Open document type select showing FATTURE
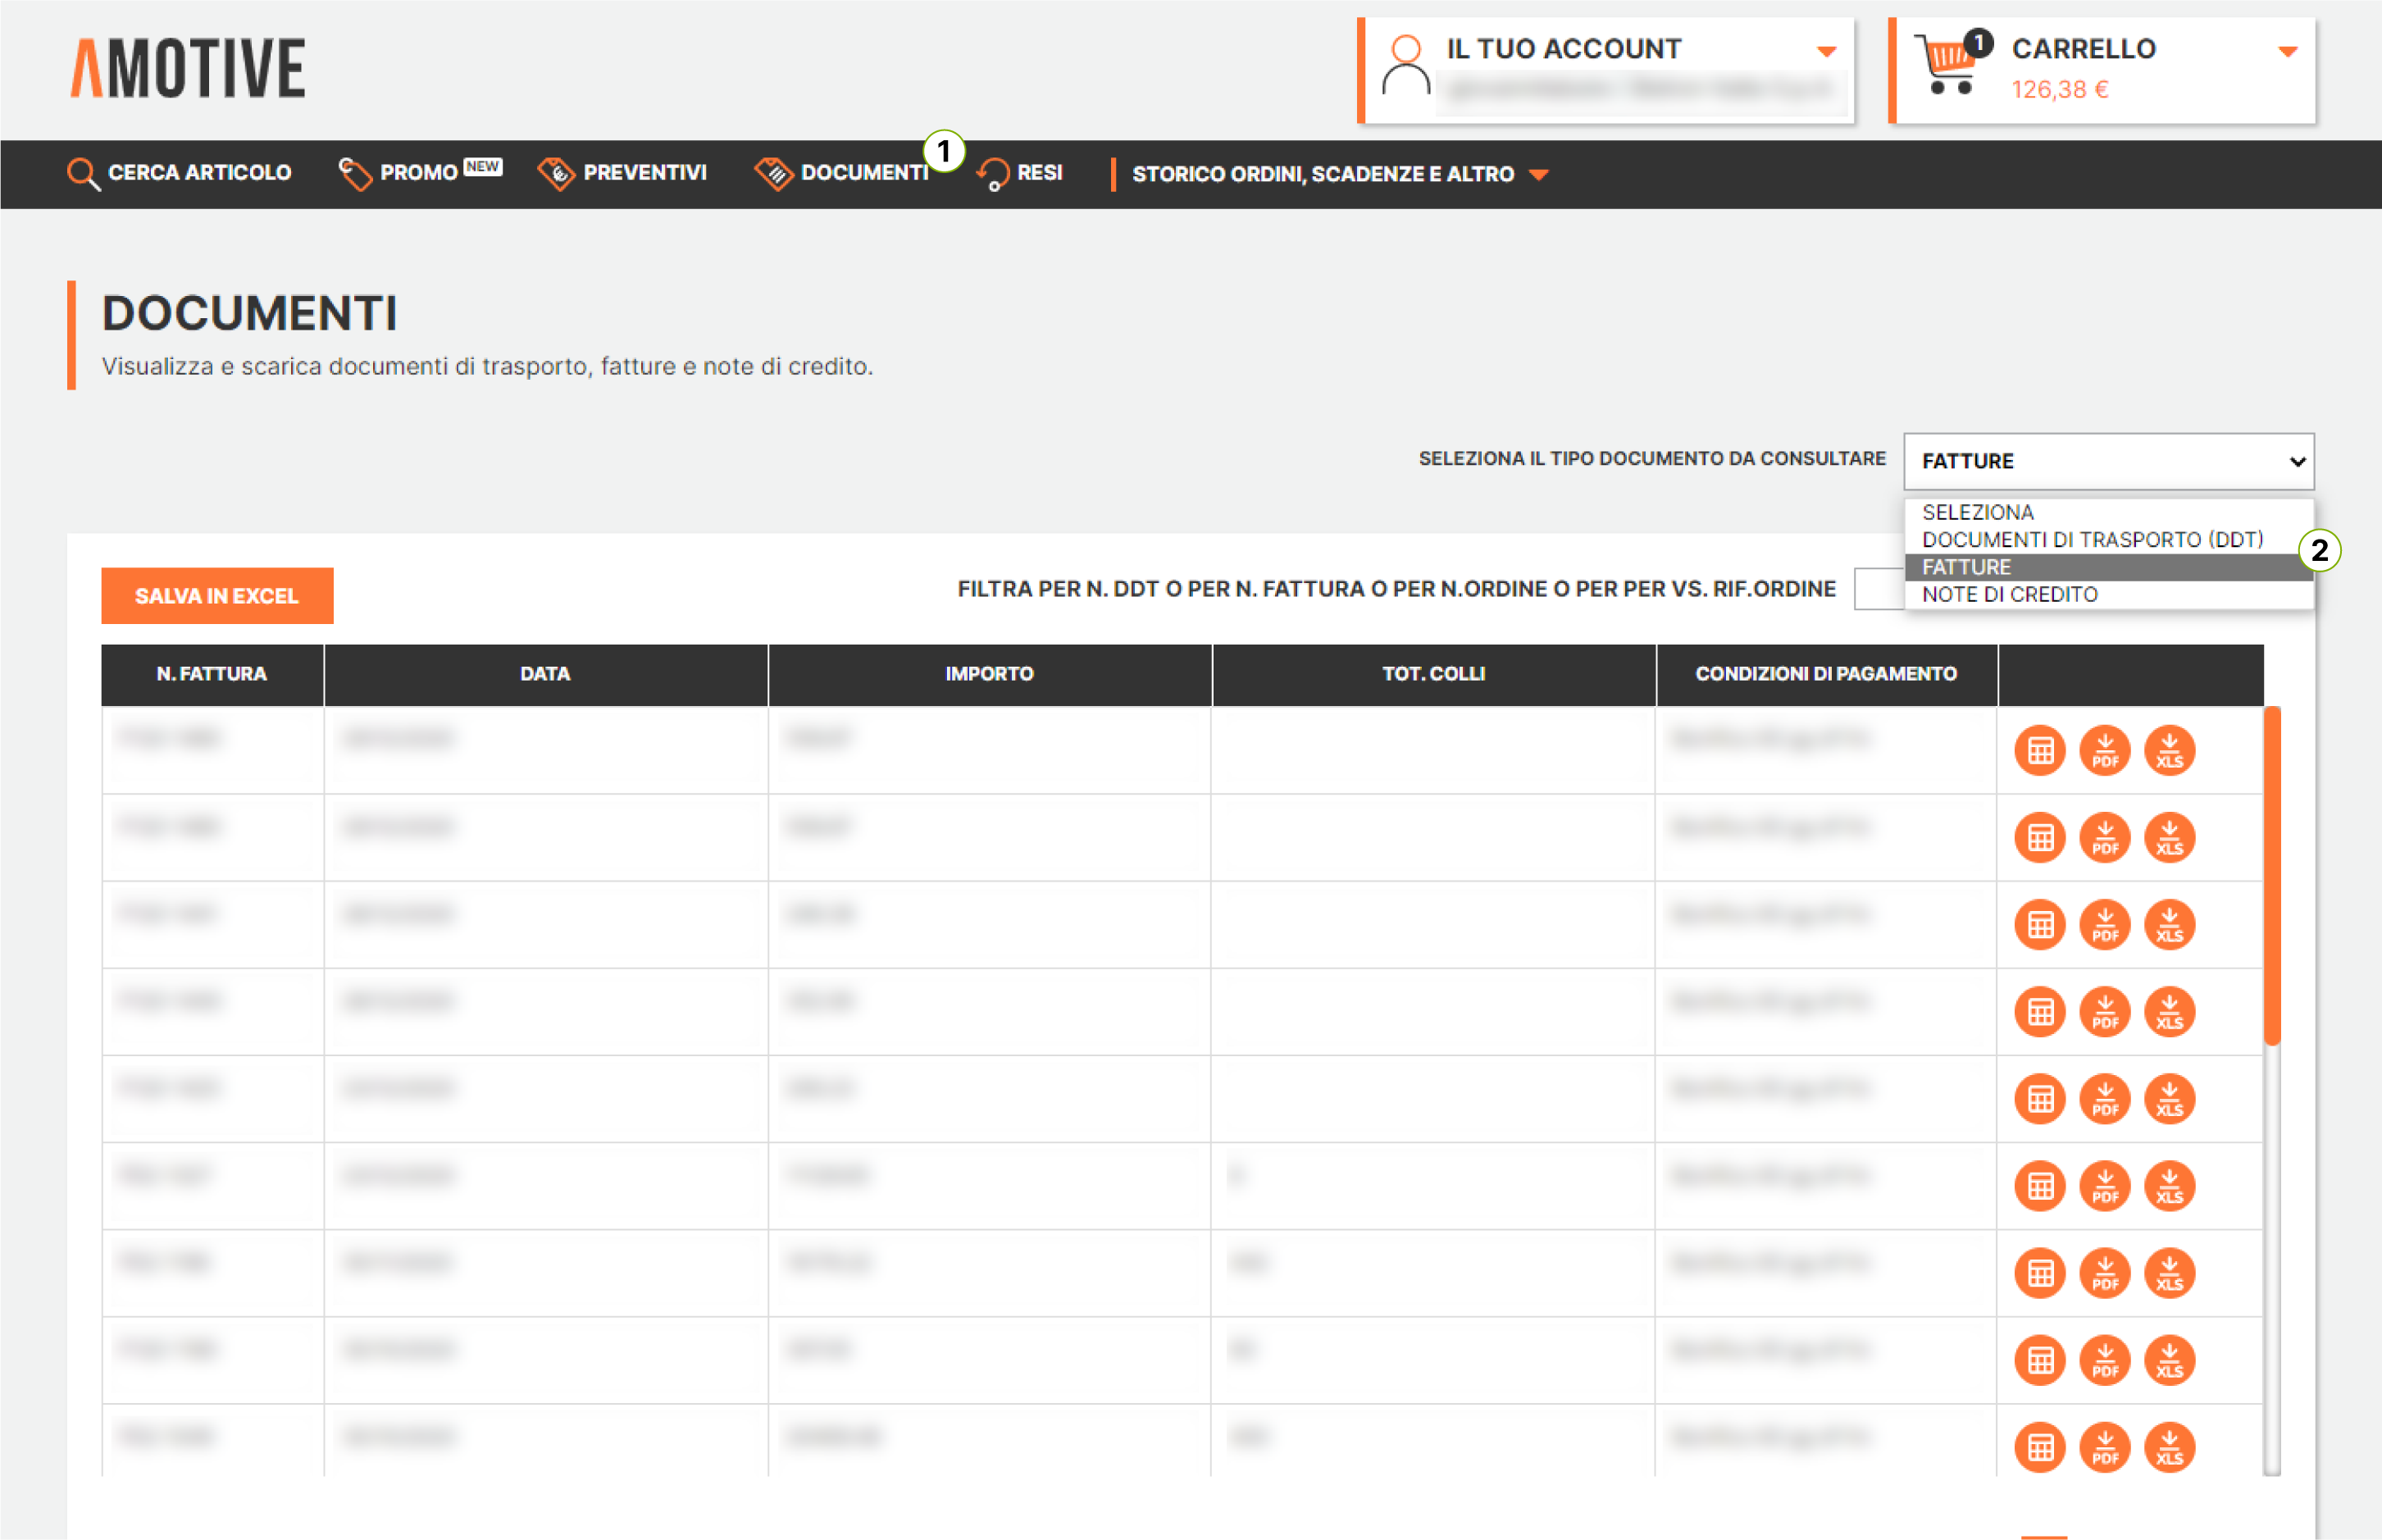 2108,461
